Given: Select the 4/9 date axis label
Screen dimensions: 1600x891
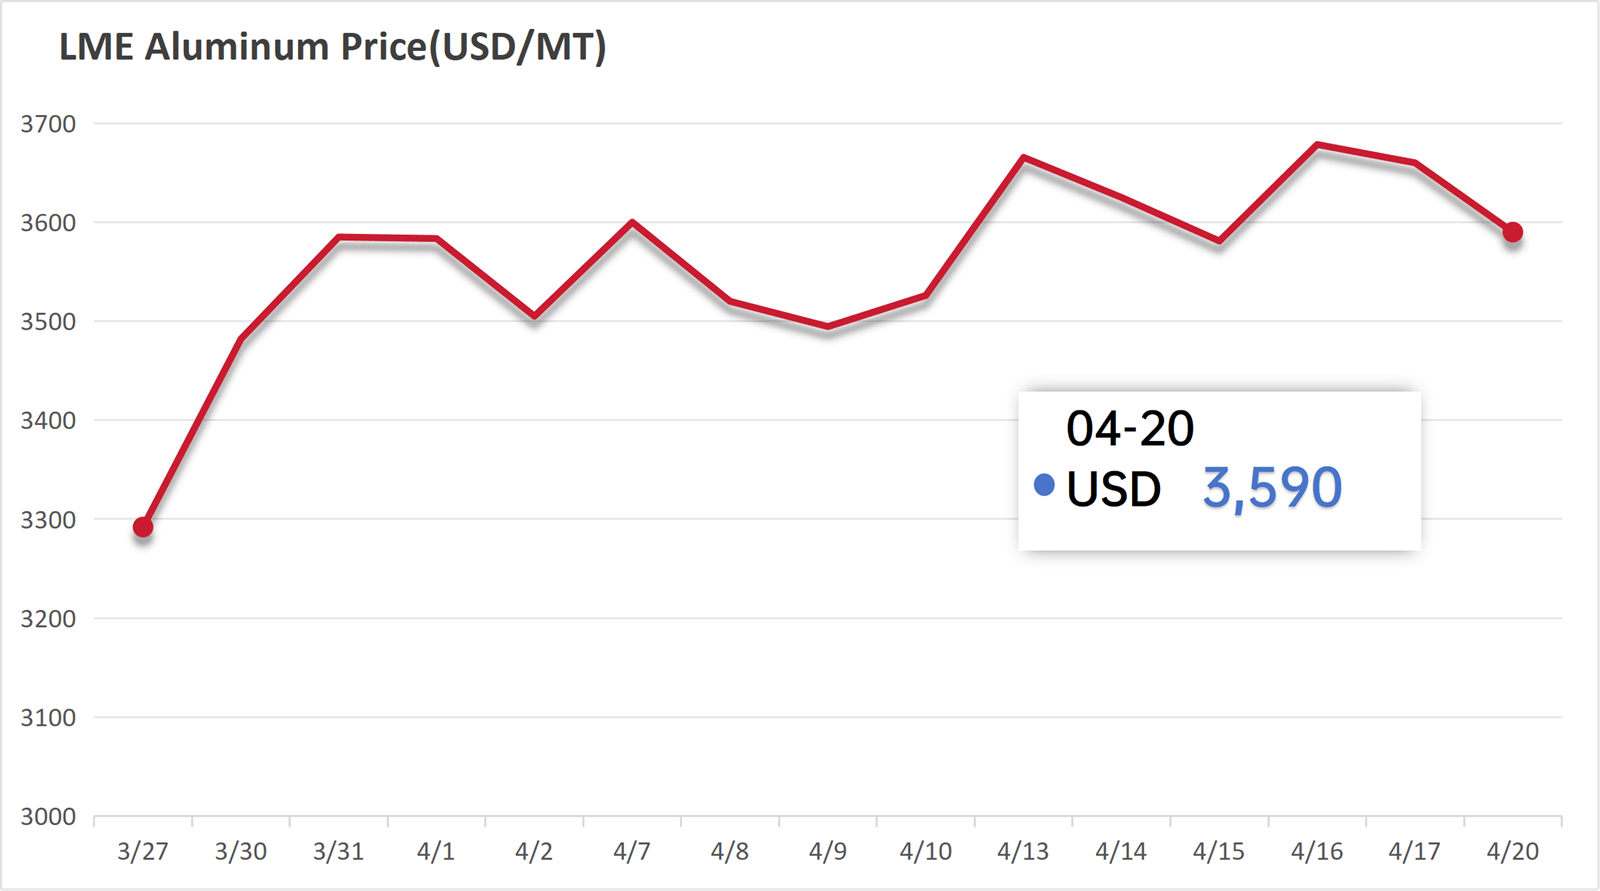Looking at the screenshot, I should pos(827,852).
